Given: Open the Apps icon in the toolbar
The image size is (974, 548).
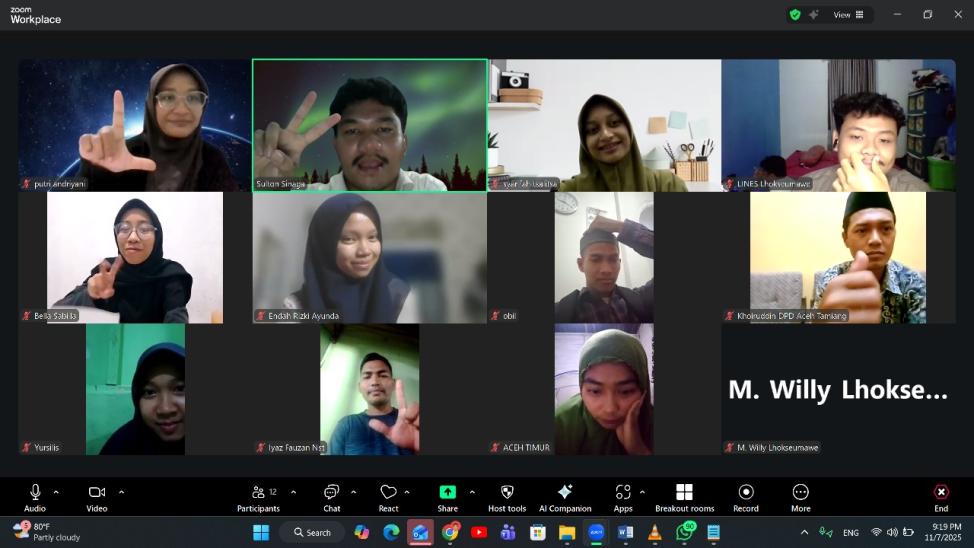Looking at the screenshot, I should pyautogui.click(x=623, y=492).
